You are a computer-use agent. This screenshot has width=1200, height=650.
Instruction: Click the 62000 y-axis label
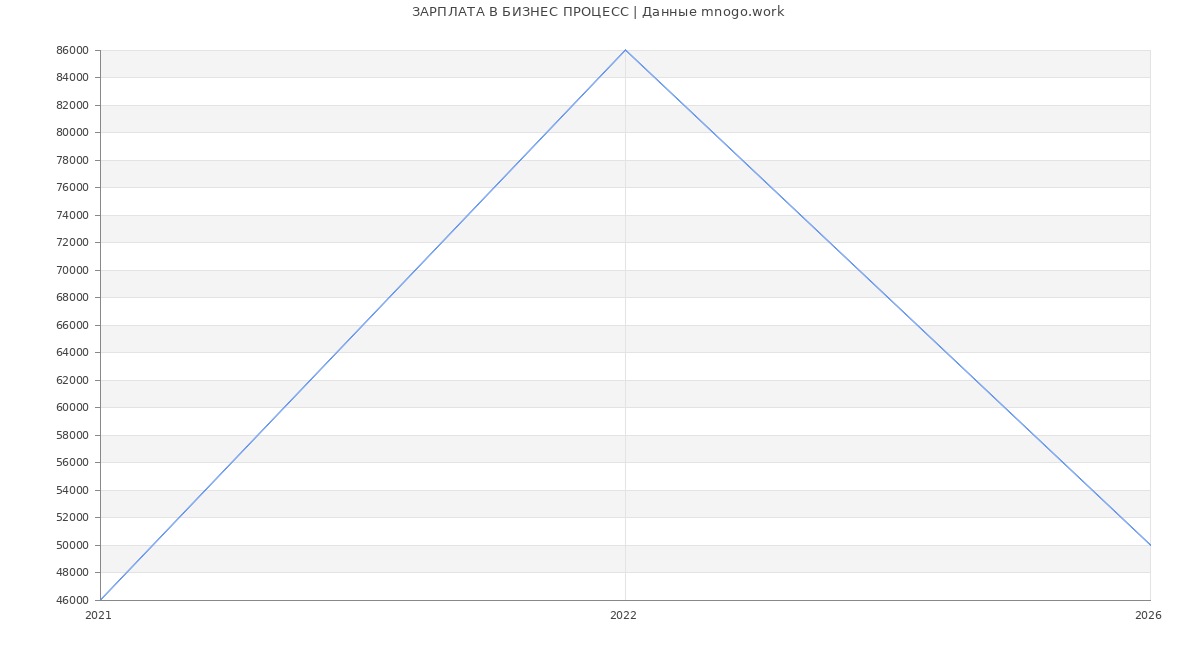[73, 381]
